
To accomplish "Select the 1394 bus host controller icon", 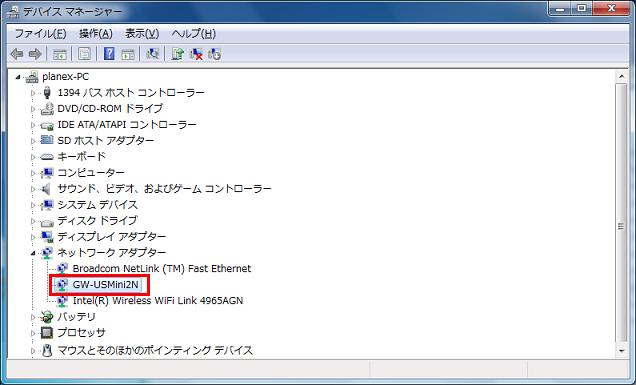I will [x=47, y=93].
